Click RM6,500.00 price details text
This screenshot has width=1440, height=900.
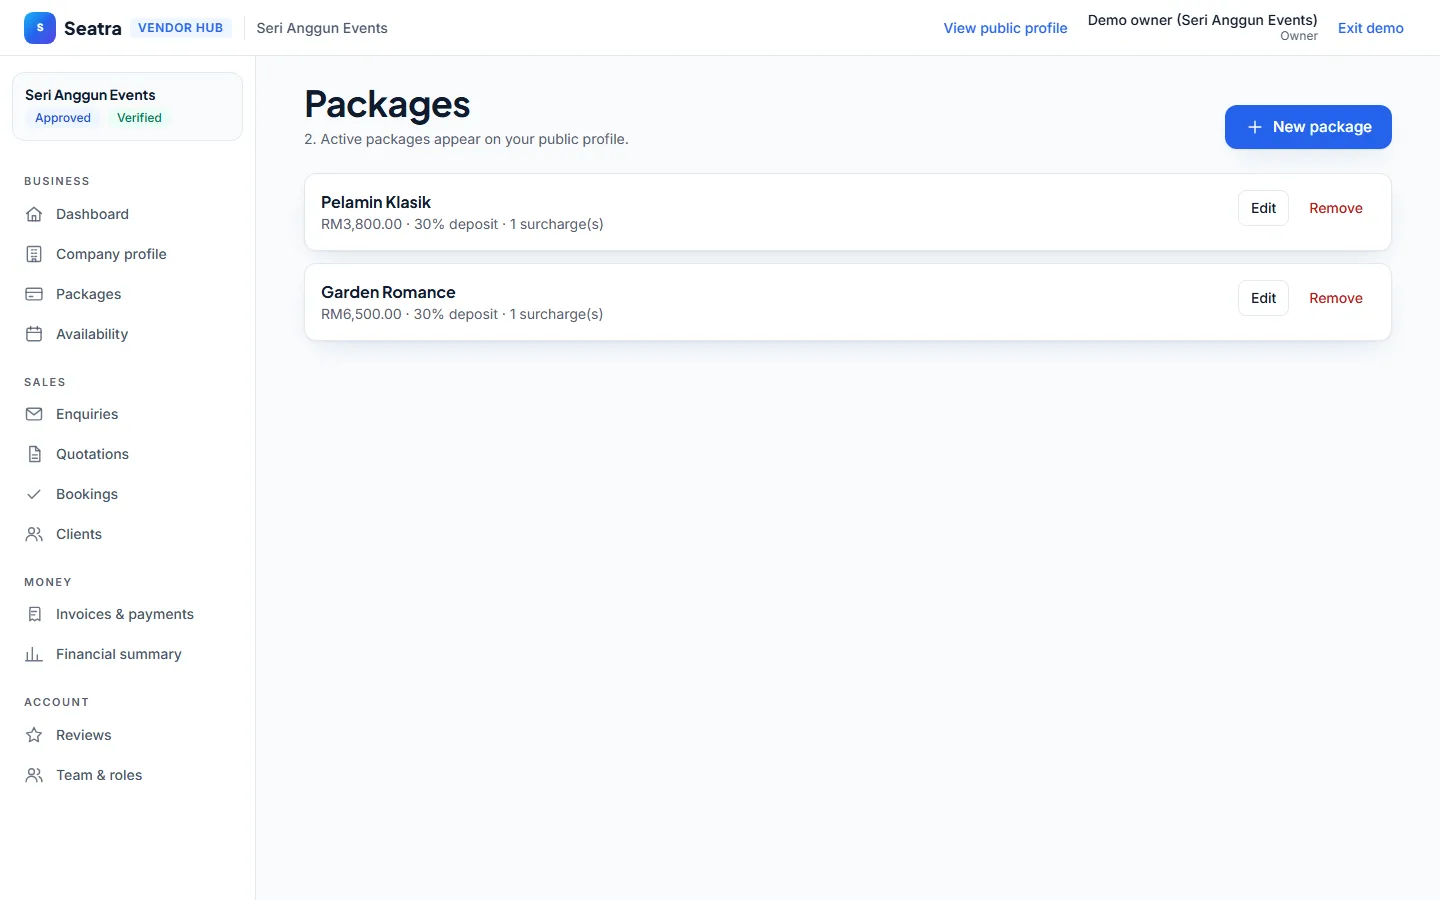(462, 314)
